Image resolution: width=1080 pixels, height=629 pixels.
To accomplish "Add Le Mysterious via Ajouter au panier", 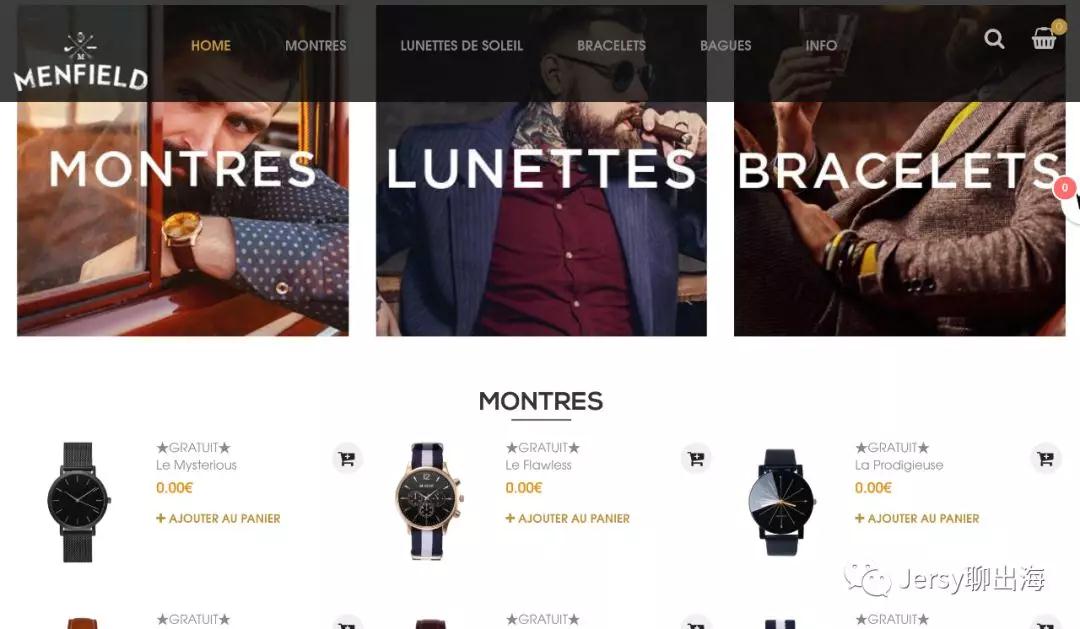I will [218, 518].
